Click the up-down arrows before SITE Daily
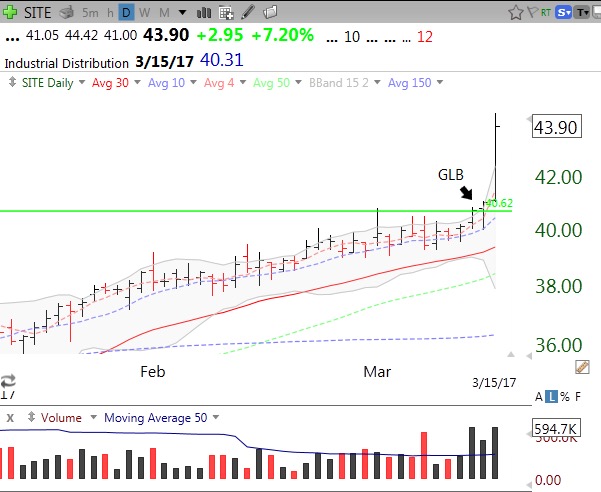This screenshot has width=601, height=492. [x=12, y=82]
